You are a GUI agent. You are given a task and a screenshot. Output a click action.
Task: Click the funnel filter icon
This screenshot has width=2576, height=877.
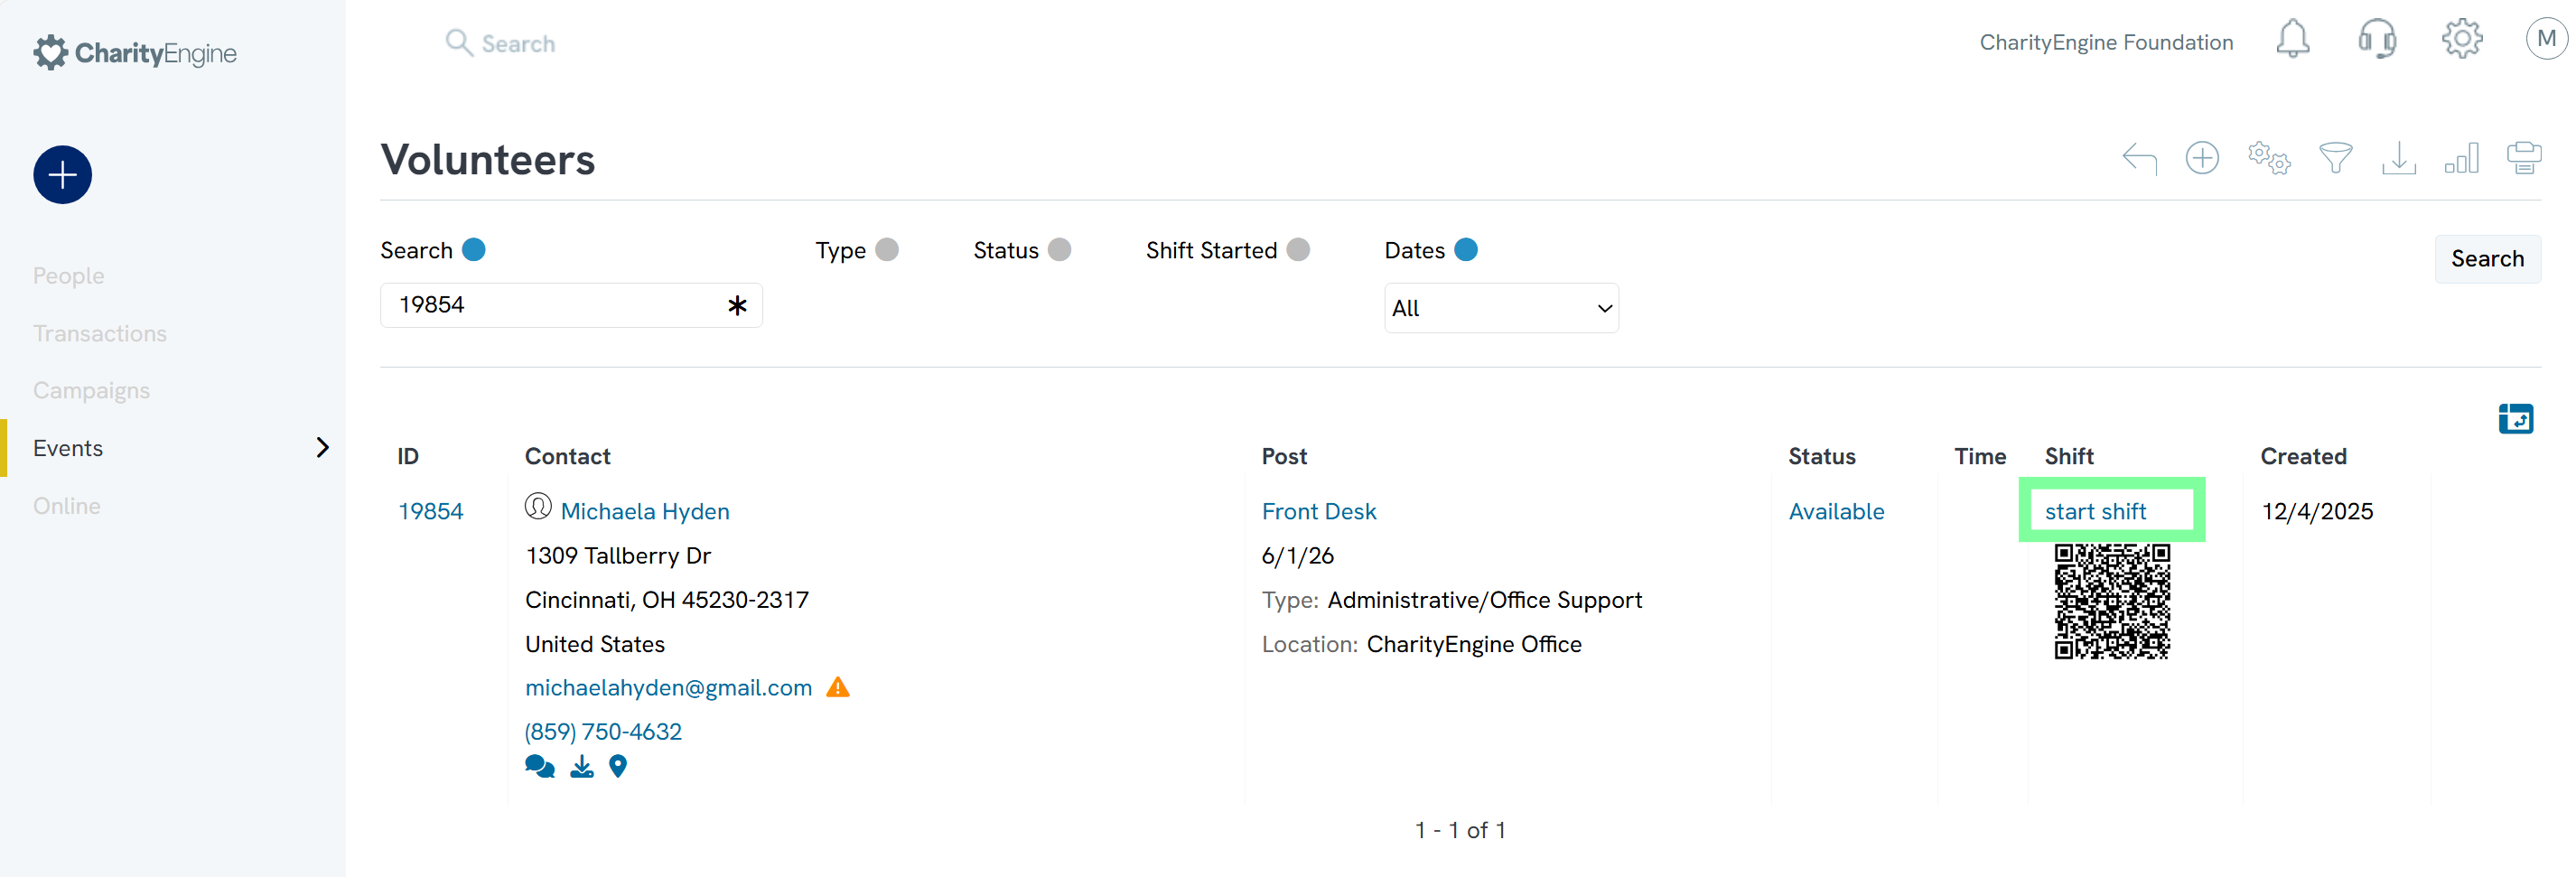tap(2335, 158)
